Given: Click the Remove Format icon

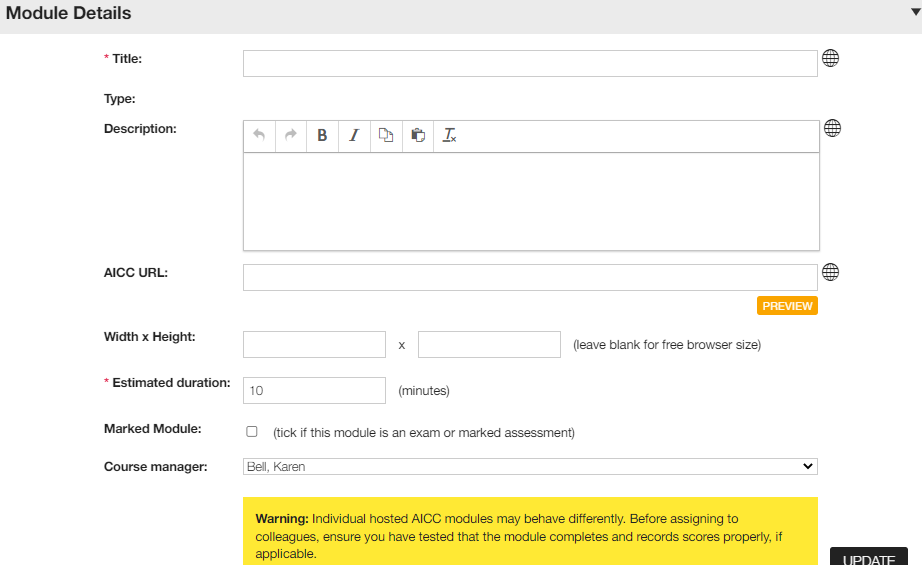Looking at the screenshot, I should pyautogui.click(x=449, y=135).
